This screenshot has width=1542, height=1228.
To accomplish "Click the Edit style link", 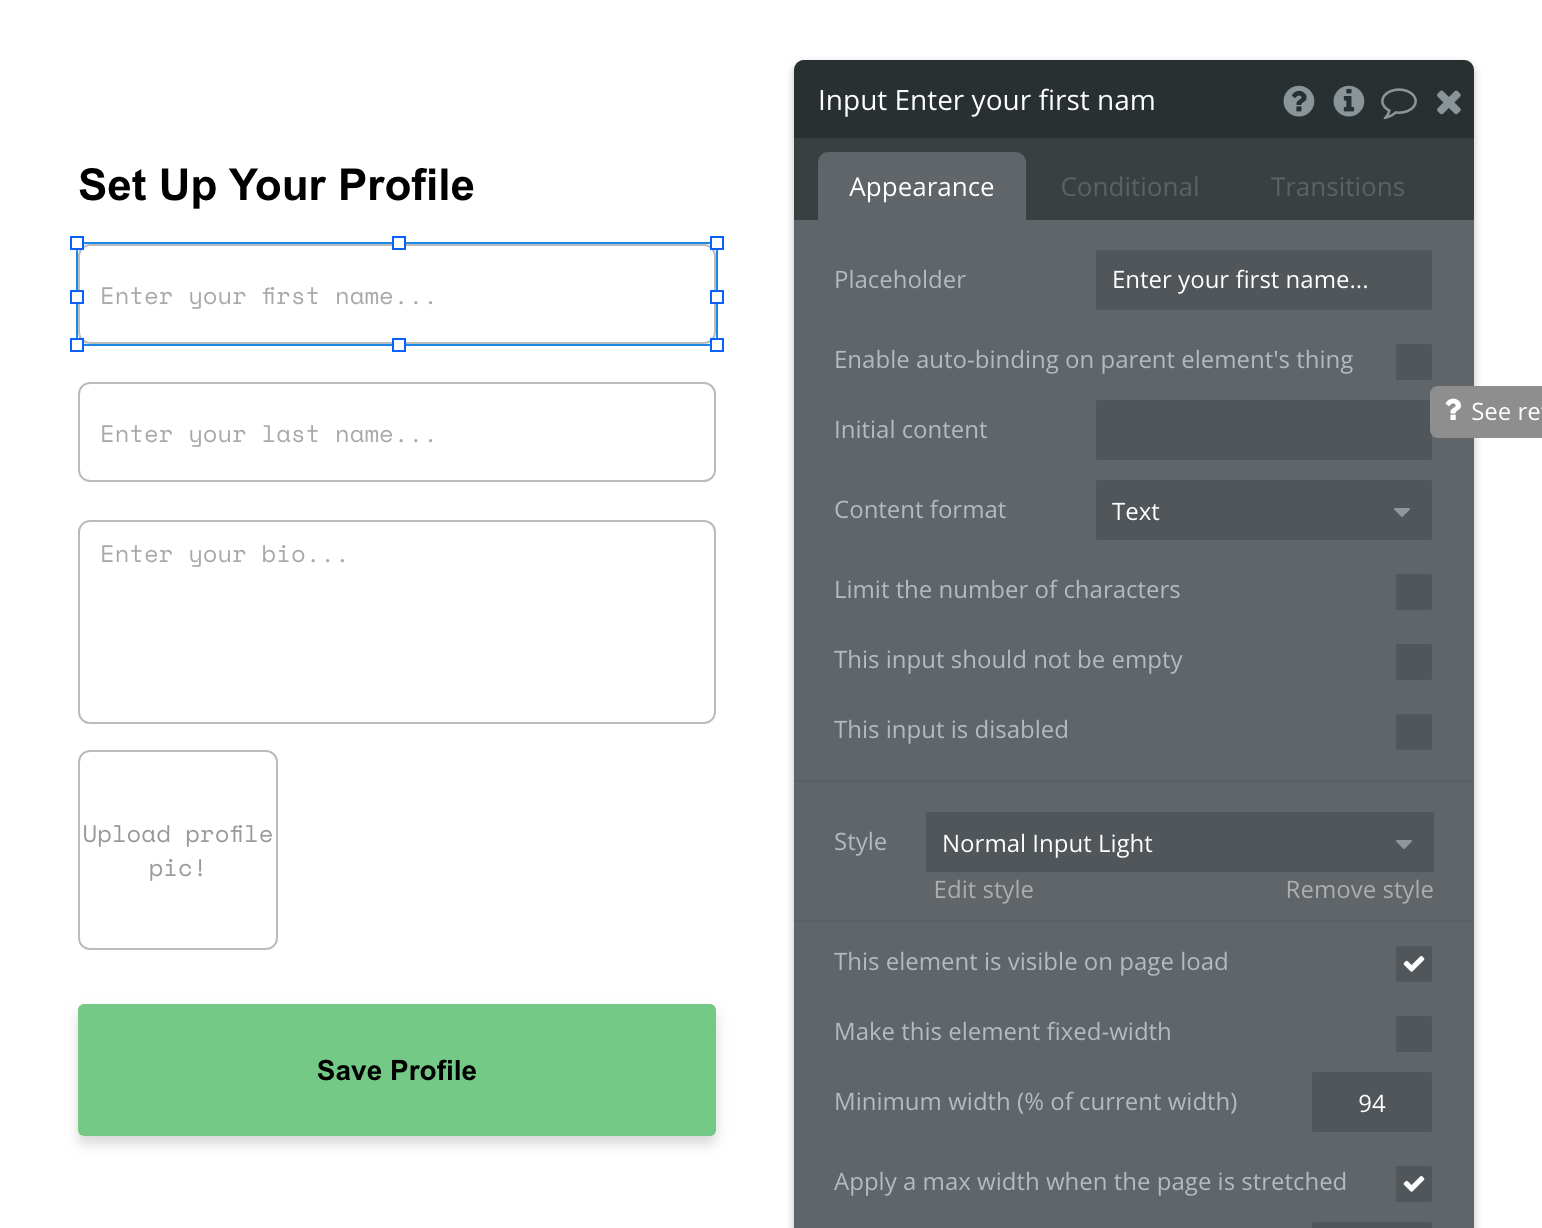I will (983, 889).
